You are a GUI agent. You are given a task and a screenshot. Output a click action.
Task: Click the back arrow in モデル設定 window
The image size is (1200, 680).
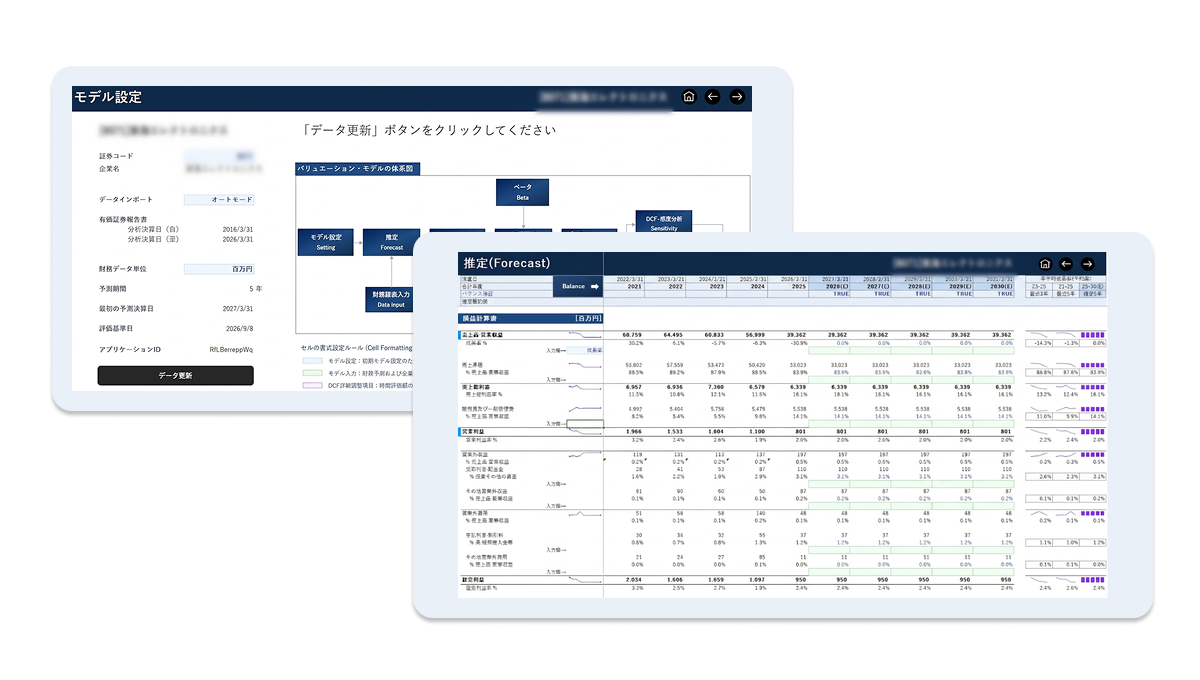click(712, 97)
